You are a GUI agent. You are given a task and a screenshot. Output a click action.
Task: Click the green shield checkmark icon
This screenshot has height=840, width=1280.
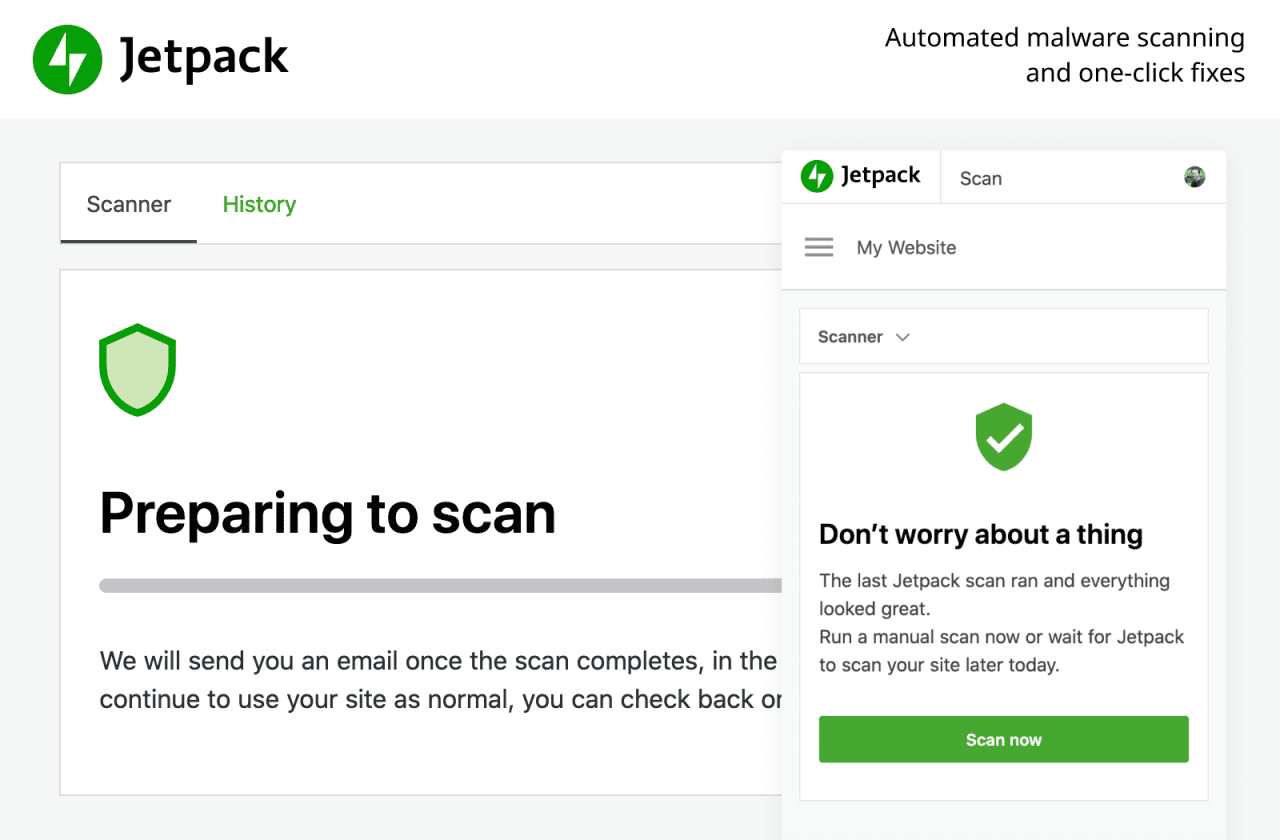(1004, 437)
